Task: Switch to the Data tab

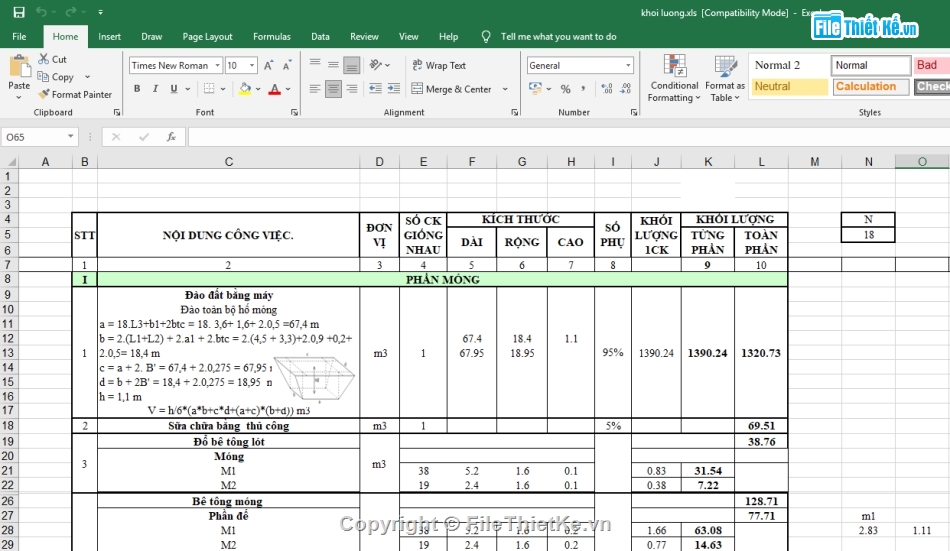Action: (x=321, y=36)
